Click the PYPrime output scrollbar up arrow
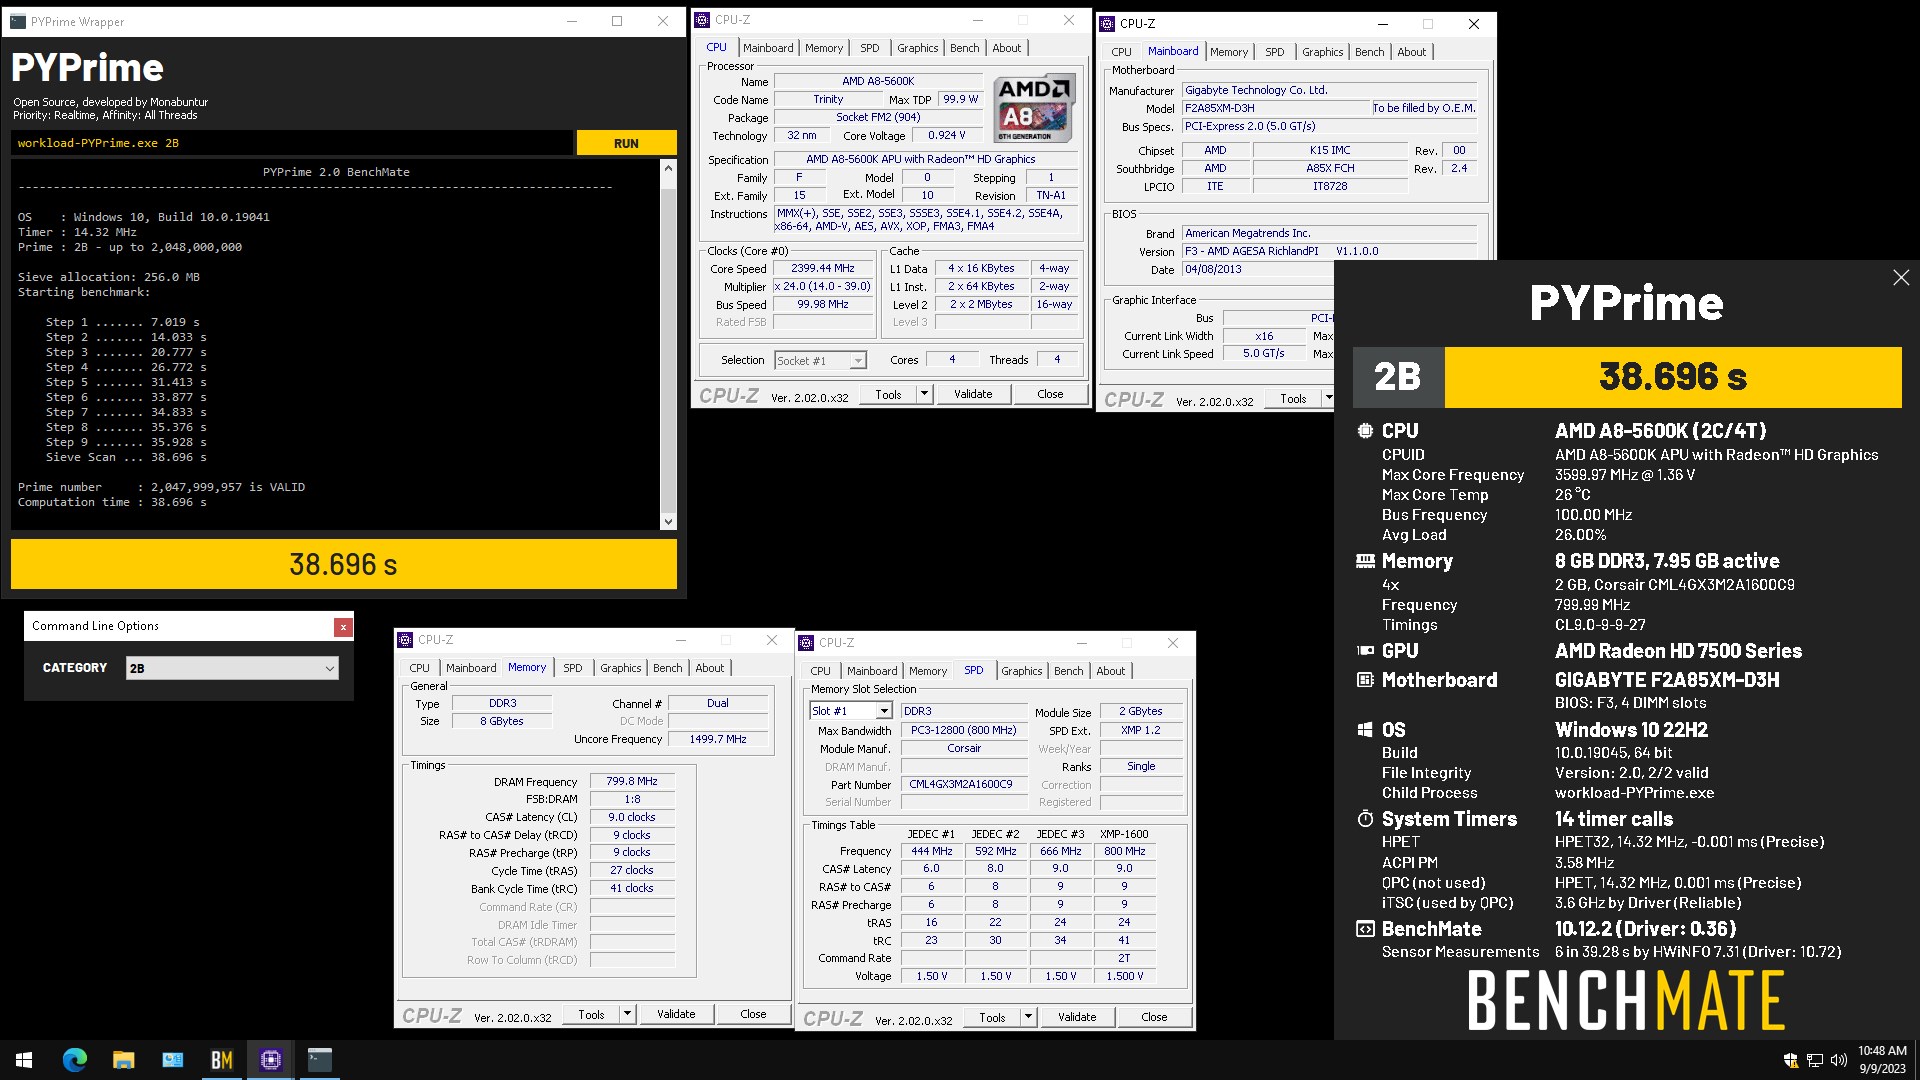Viewport: 1920px width, 1080px height. (x=668, y=168)
